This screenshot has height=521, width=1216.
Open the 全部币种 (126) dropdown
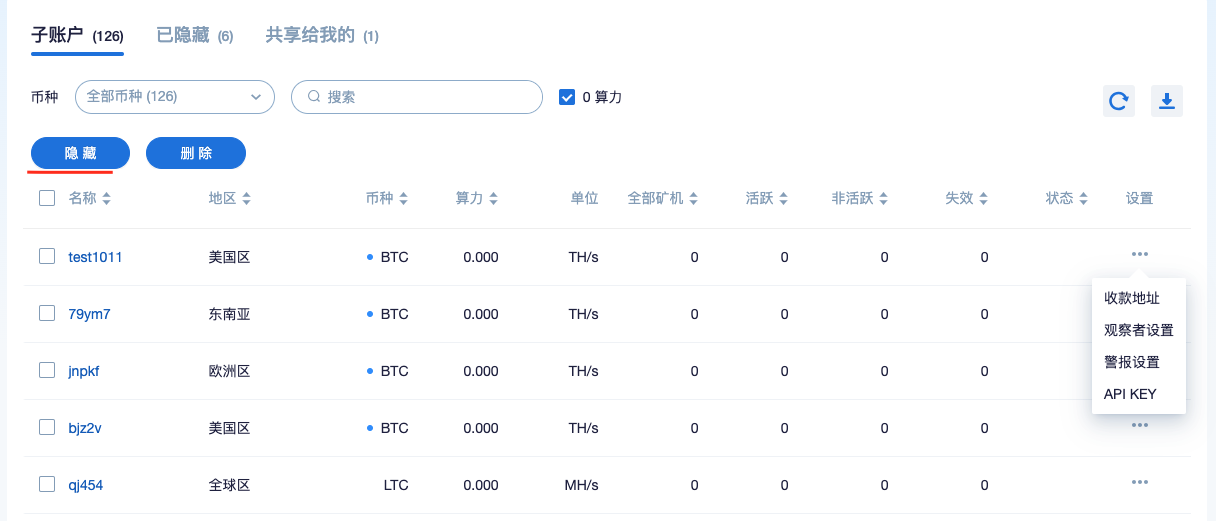(175, 97)
